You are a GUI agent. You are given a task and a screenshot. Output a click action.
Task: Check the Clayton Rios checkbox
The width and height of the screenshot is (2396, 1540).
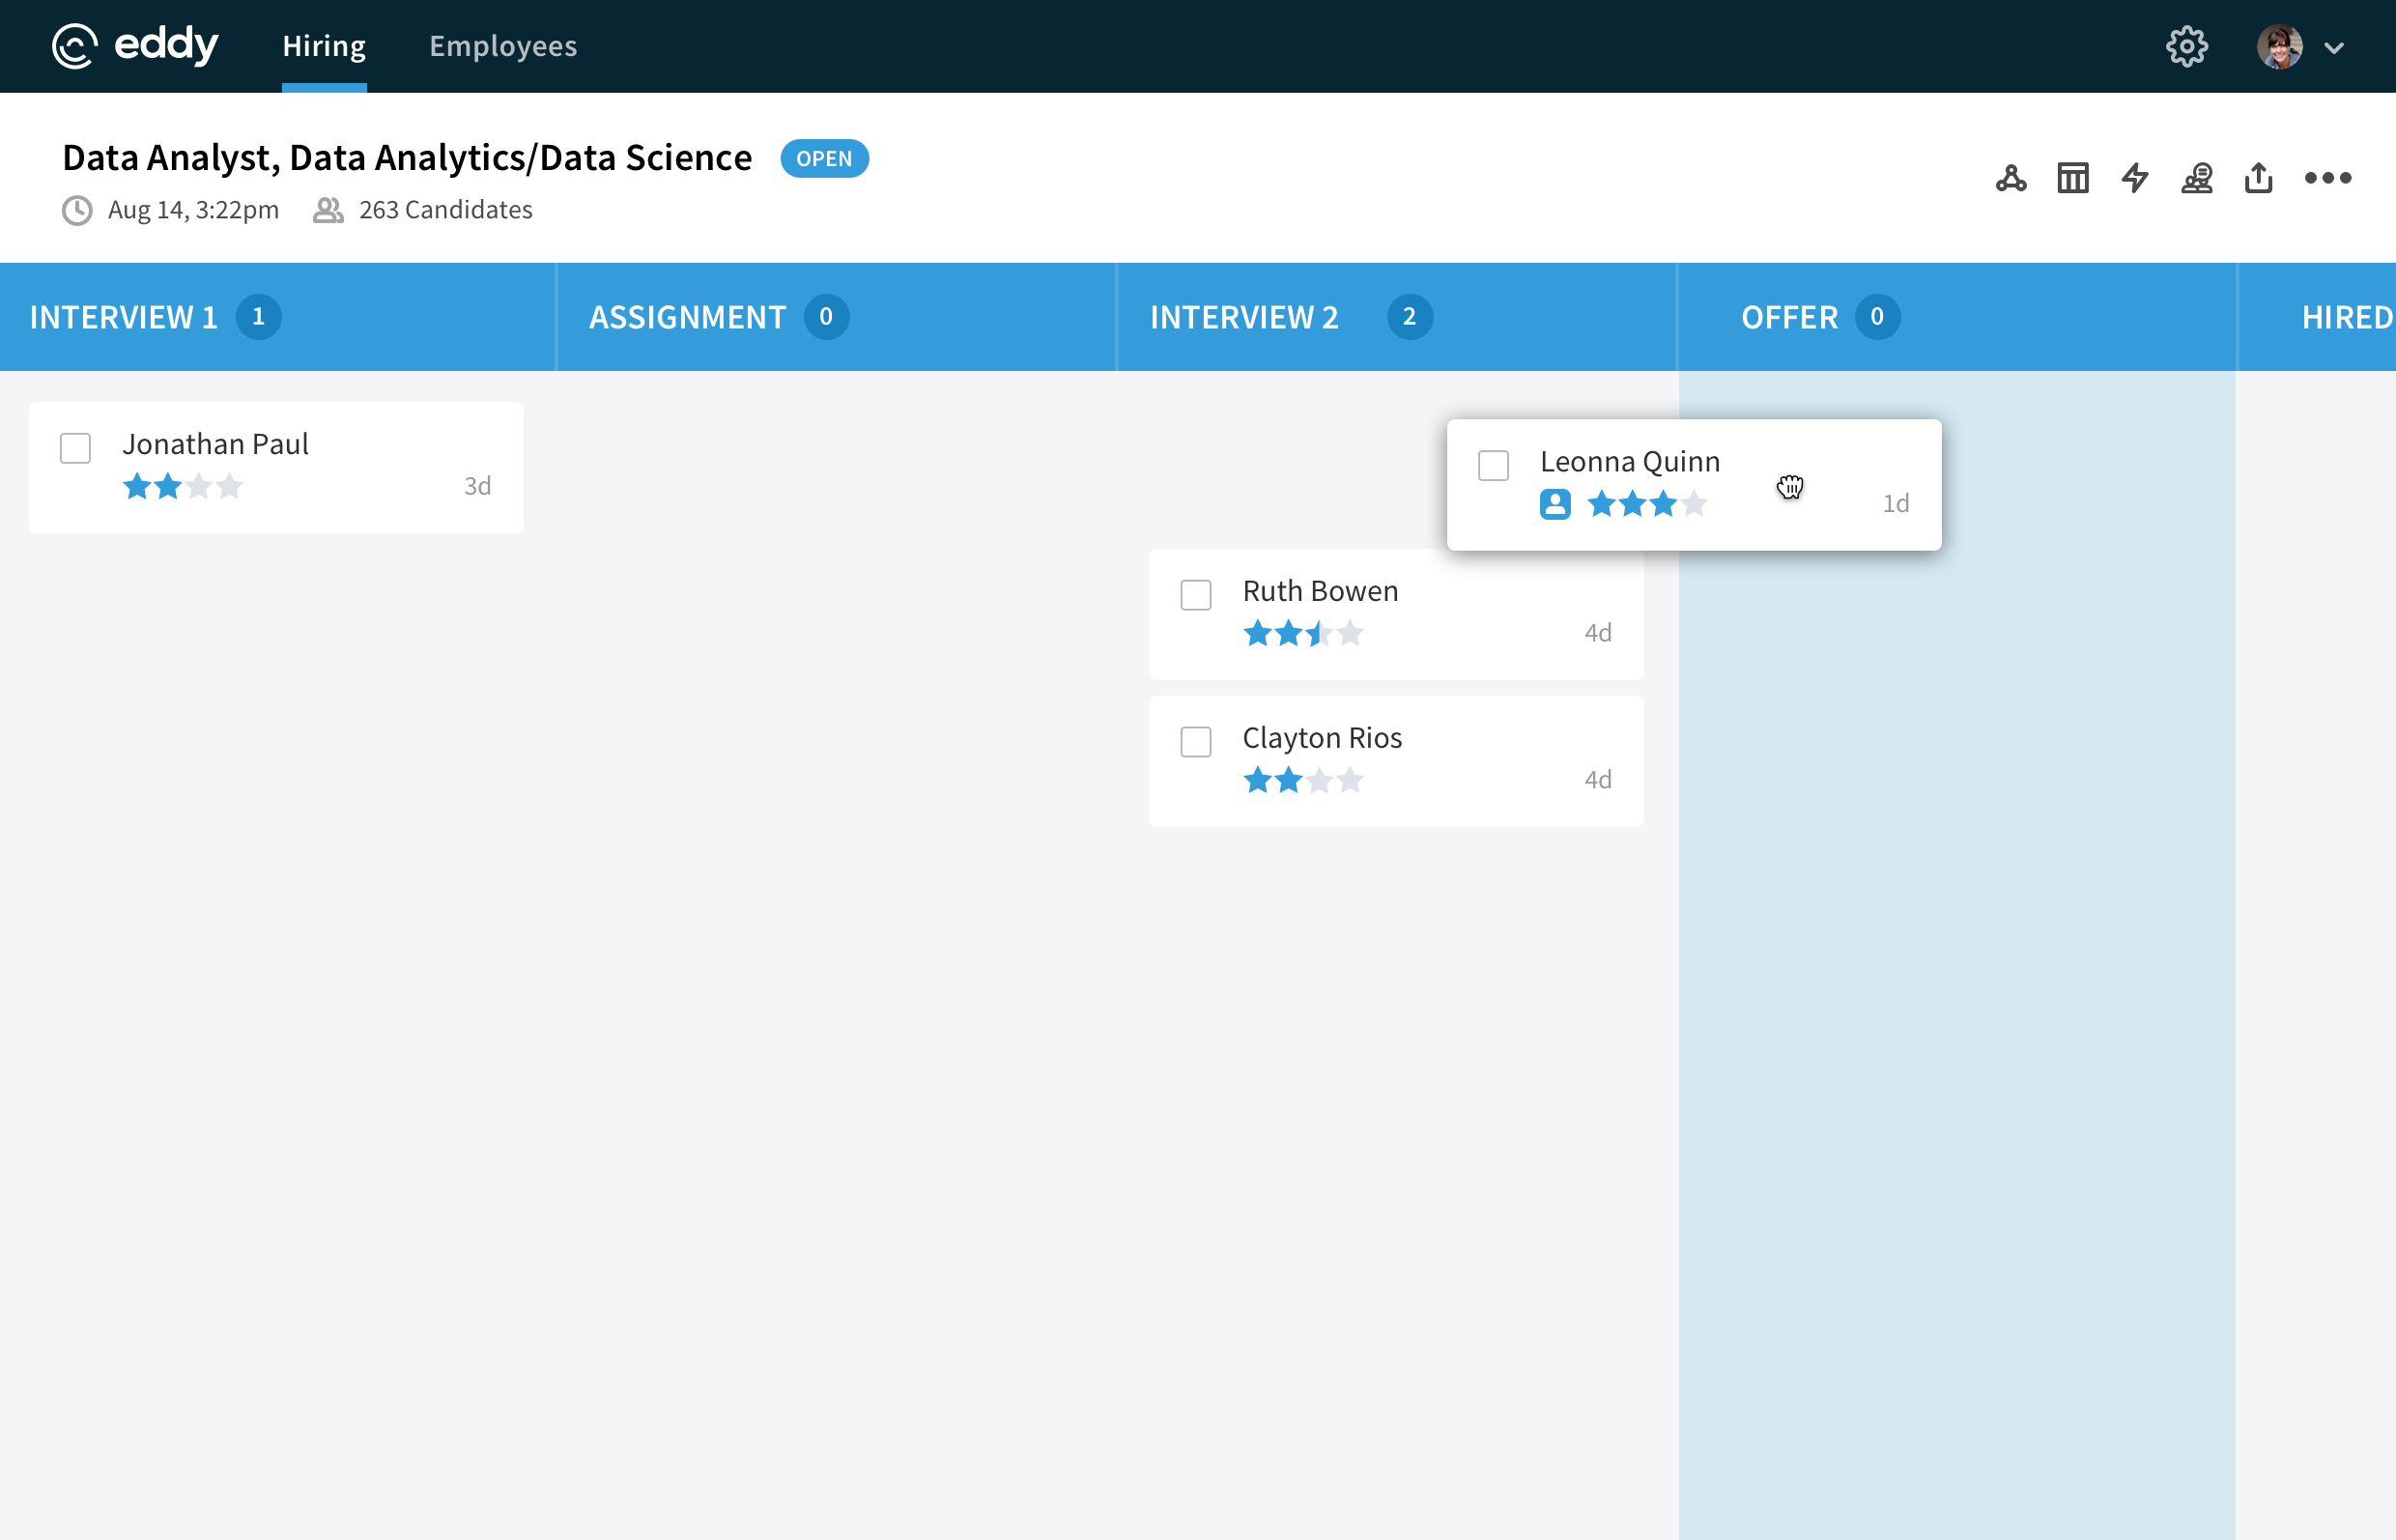[1196, 742]
